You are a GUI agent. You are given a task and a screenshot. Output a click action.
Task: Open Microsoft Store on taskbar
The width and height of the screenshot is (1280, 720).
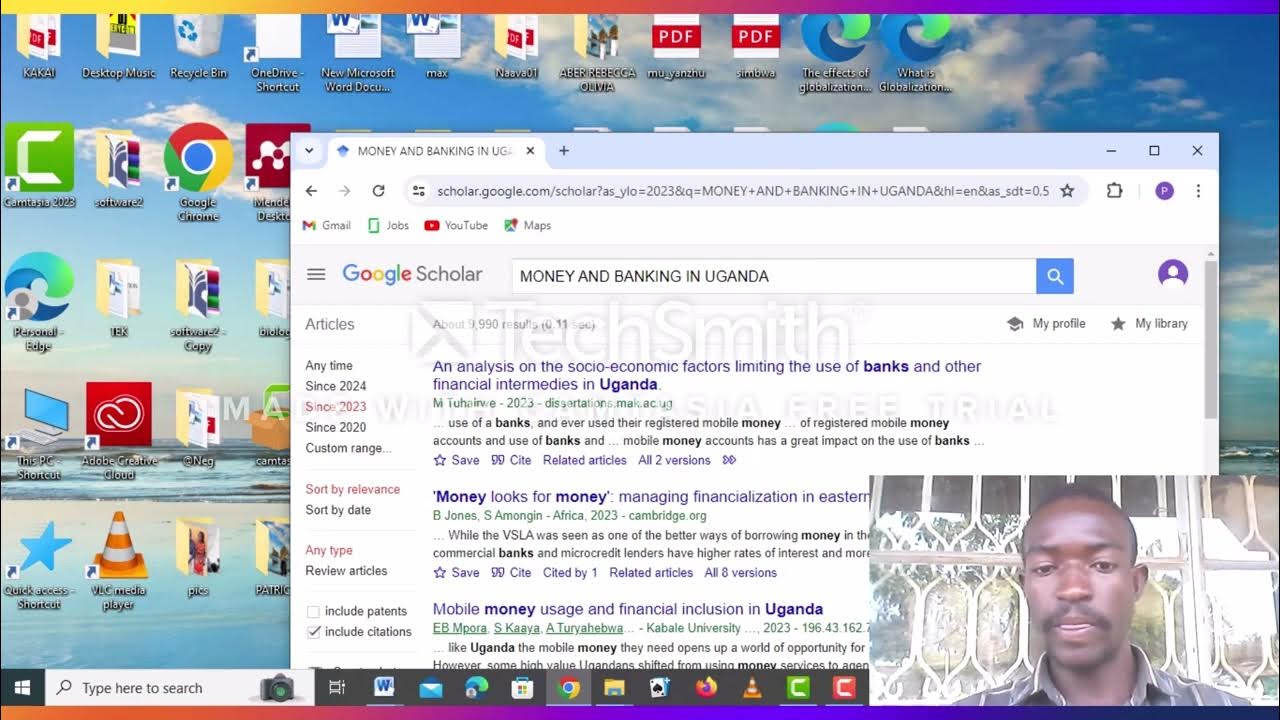[522, 688]
